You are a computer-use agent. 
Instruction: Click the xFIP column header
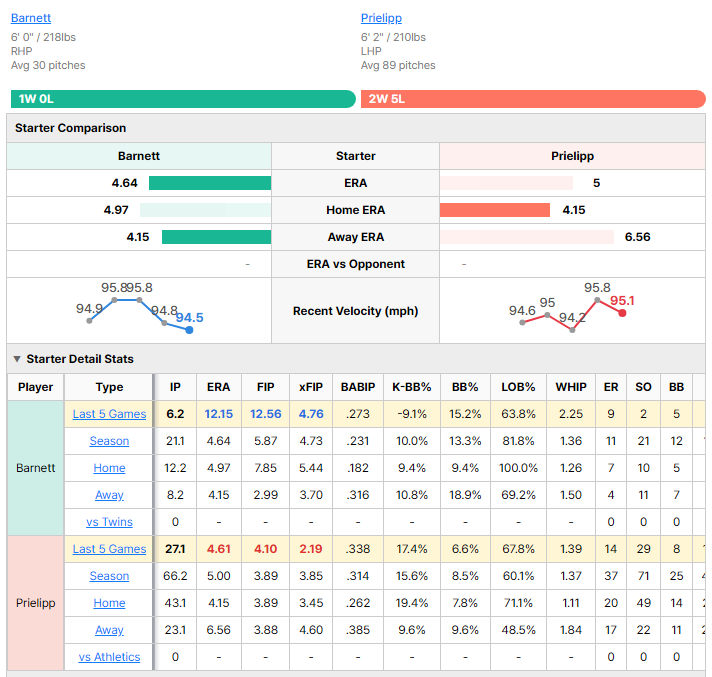tap(311, 387)
